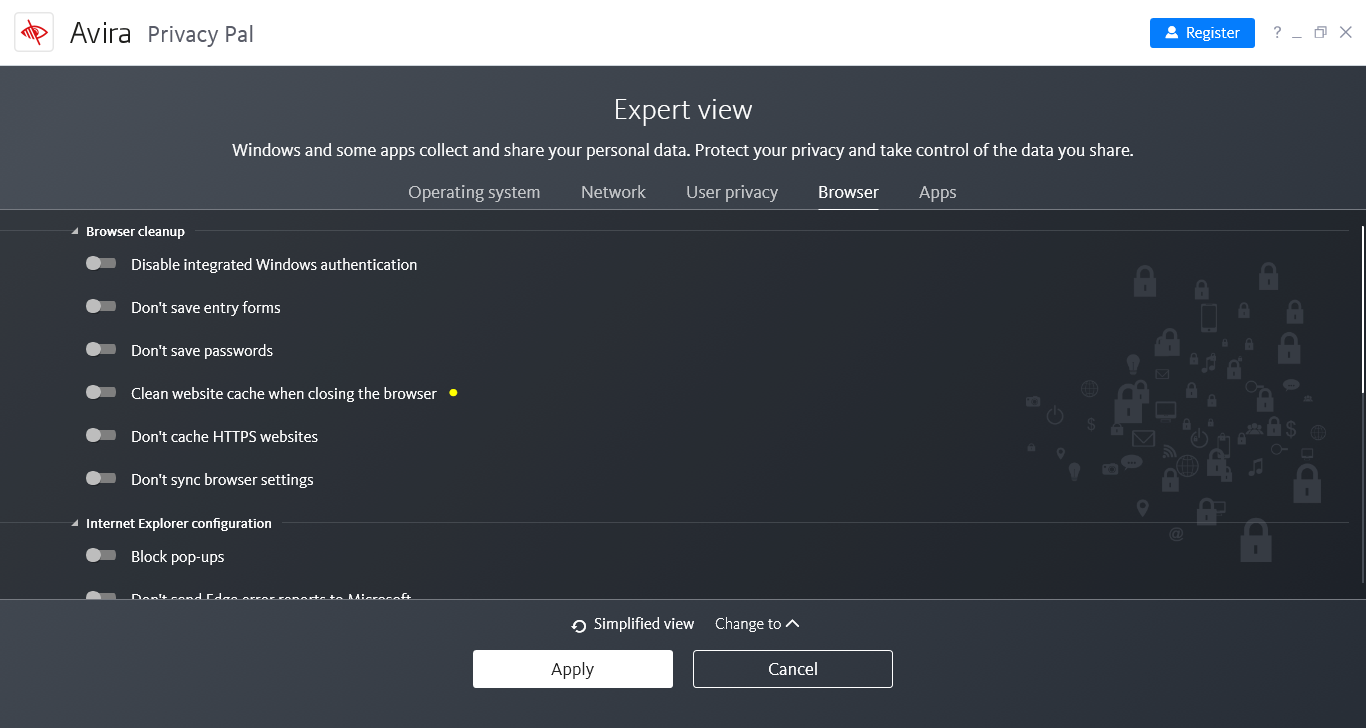The height and width of the screenshot is (728, 1366).
Task: Toggle the Block pop-ups switch
Action: pyautogui.click(x=101, y=556)
